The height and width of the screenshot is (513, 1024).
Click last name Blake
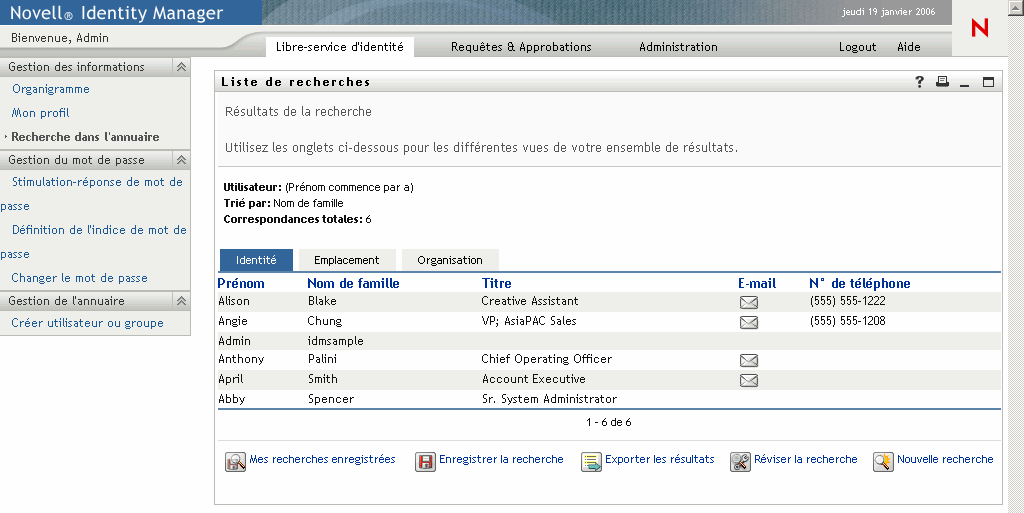322,301
